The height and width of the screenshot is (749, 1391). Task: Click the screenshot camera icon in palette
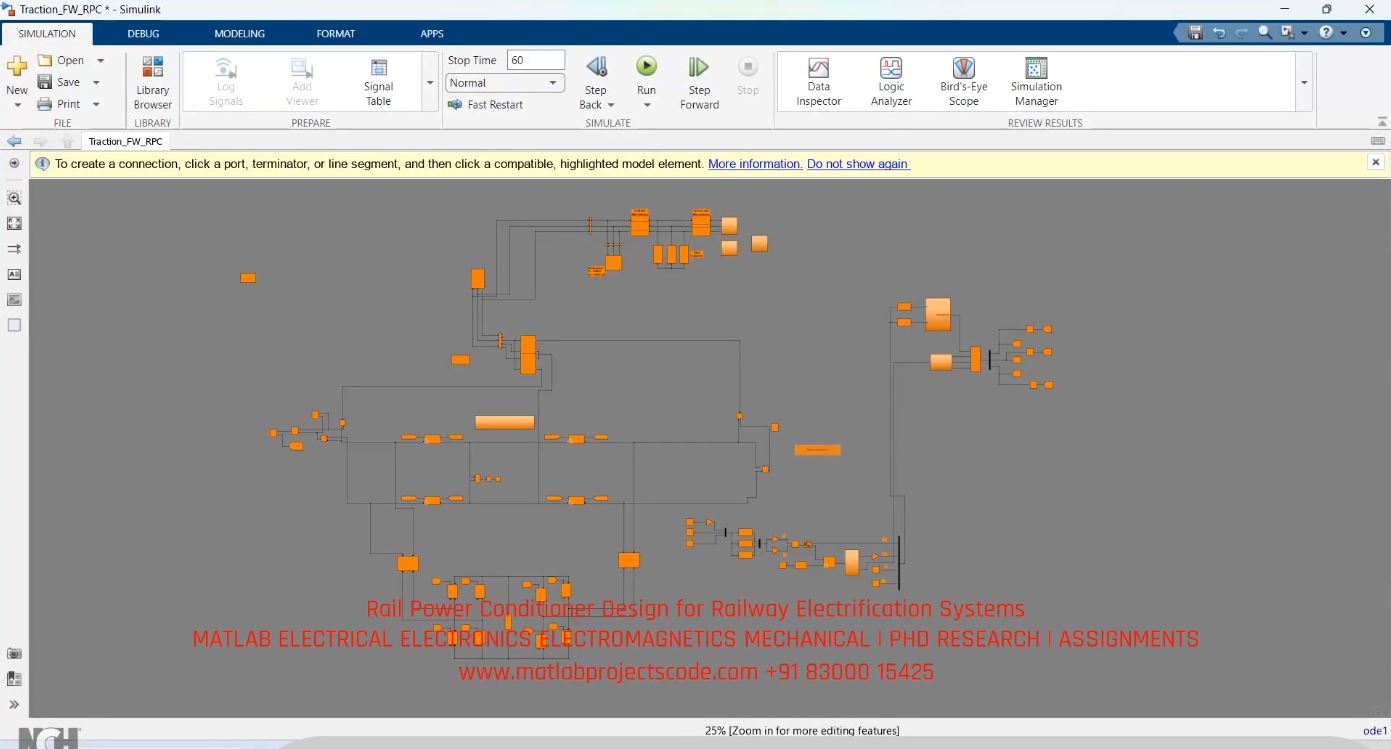(x=14, y=653)
